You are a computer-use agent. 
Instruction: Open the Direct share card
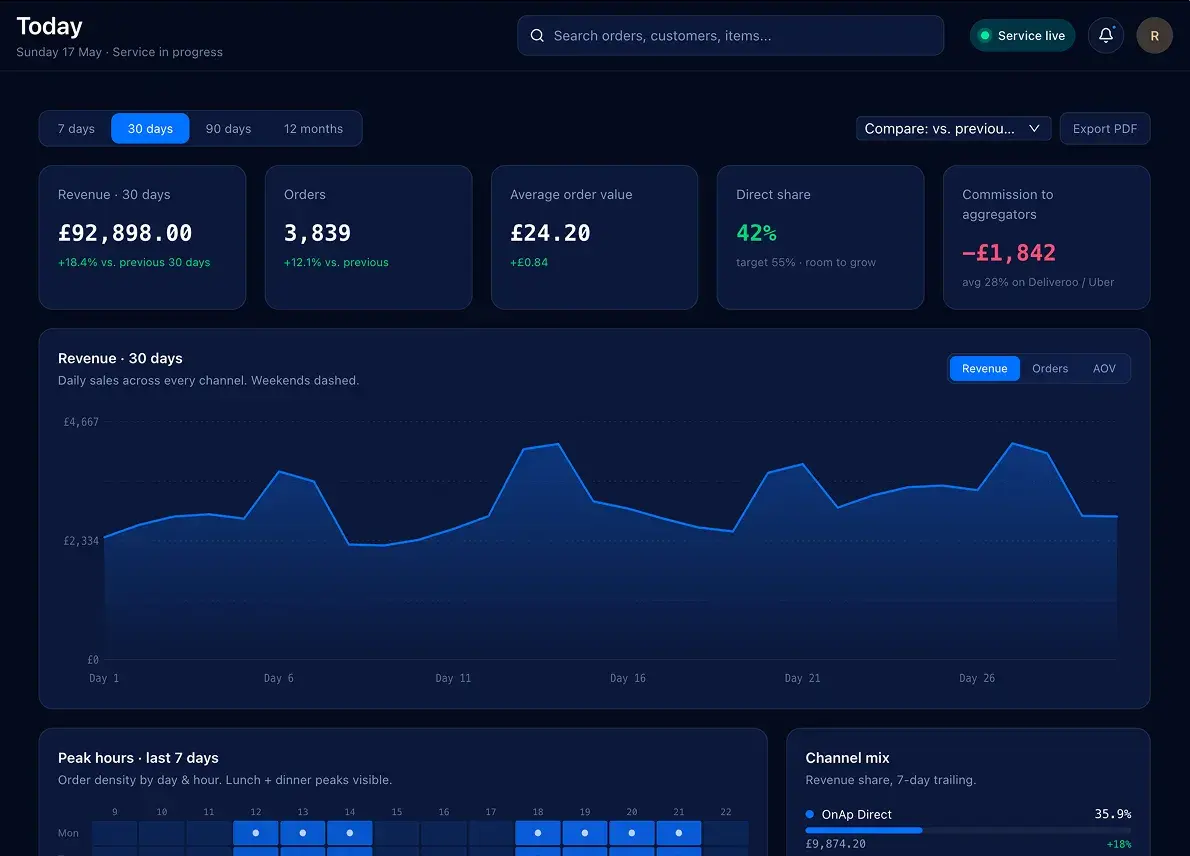coord(820,238)
